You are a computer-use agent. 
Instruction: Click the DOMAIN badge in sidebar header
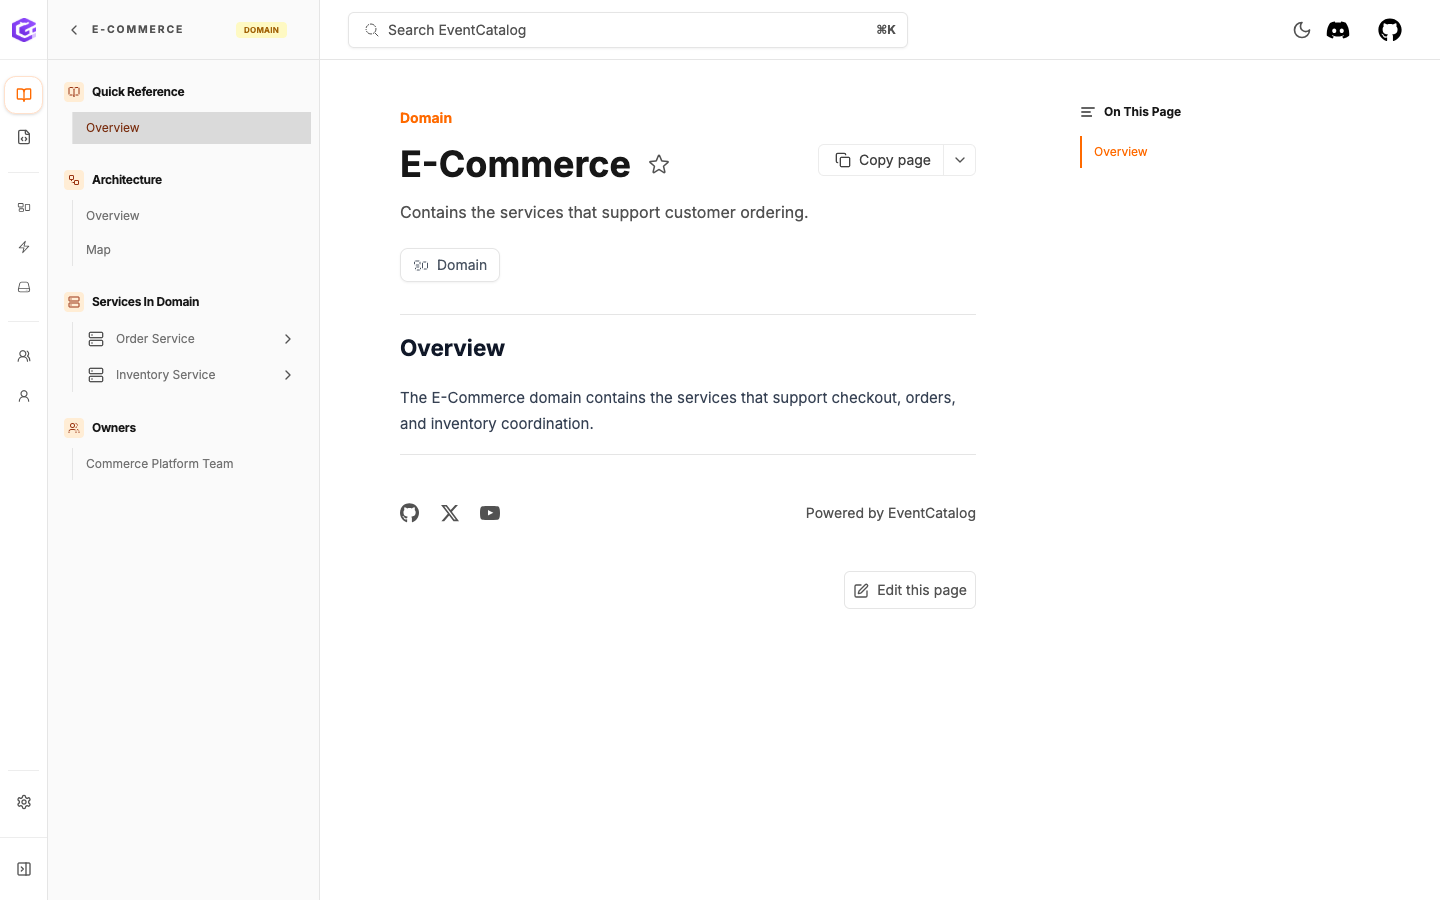click(x=261, y=30)
